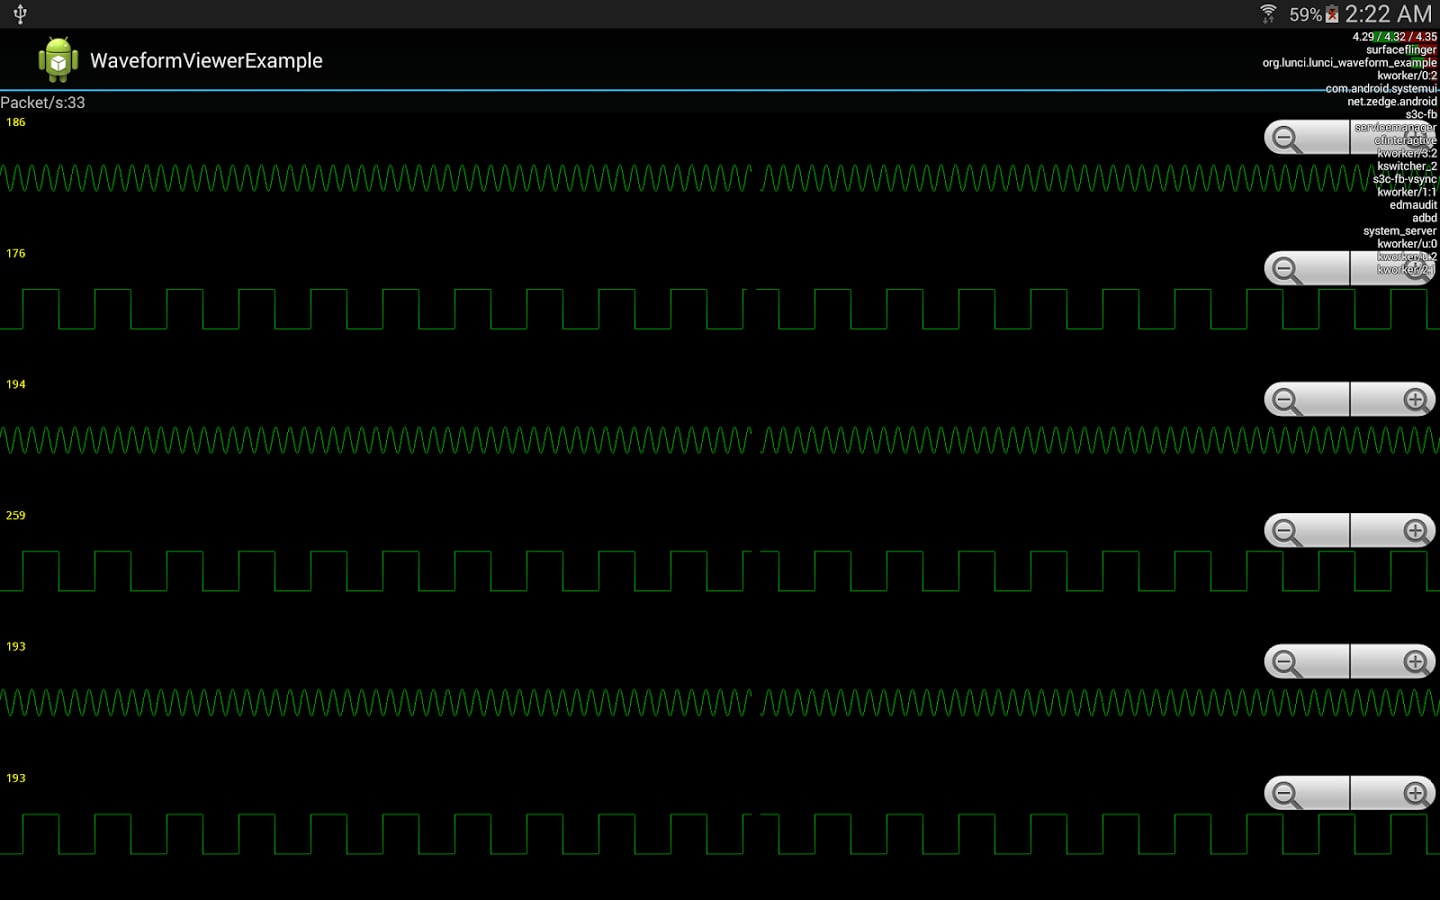This screenshot has width=1440, height=900.
Task: Tap the edmaudit overlay entry
Action: pos(1413,205)
